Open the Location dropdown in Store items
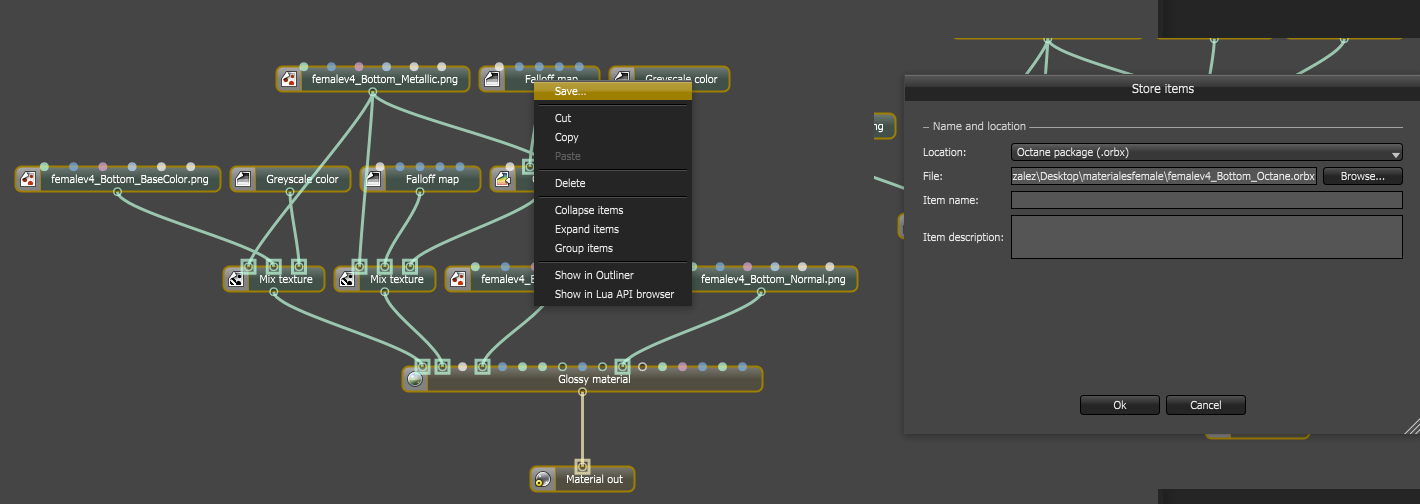 point(1207,153)
